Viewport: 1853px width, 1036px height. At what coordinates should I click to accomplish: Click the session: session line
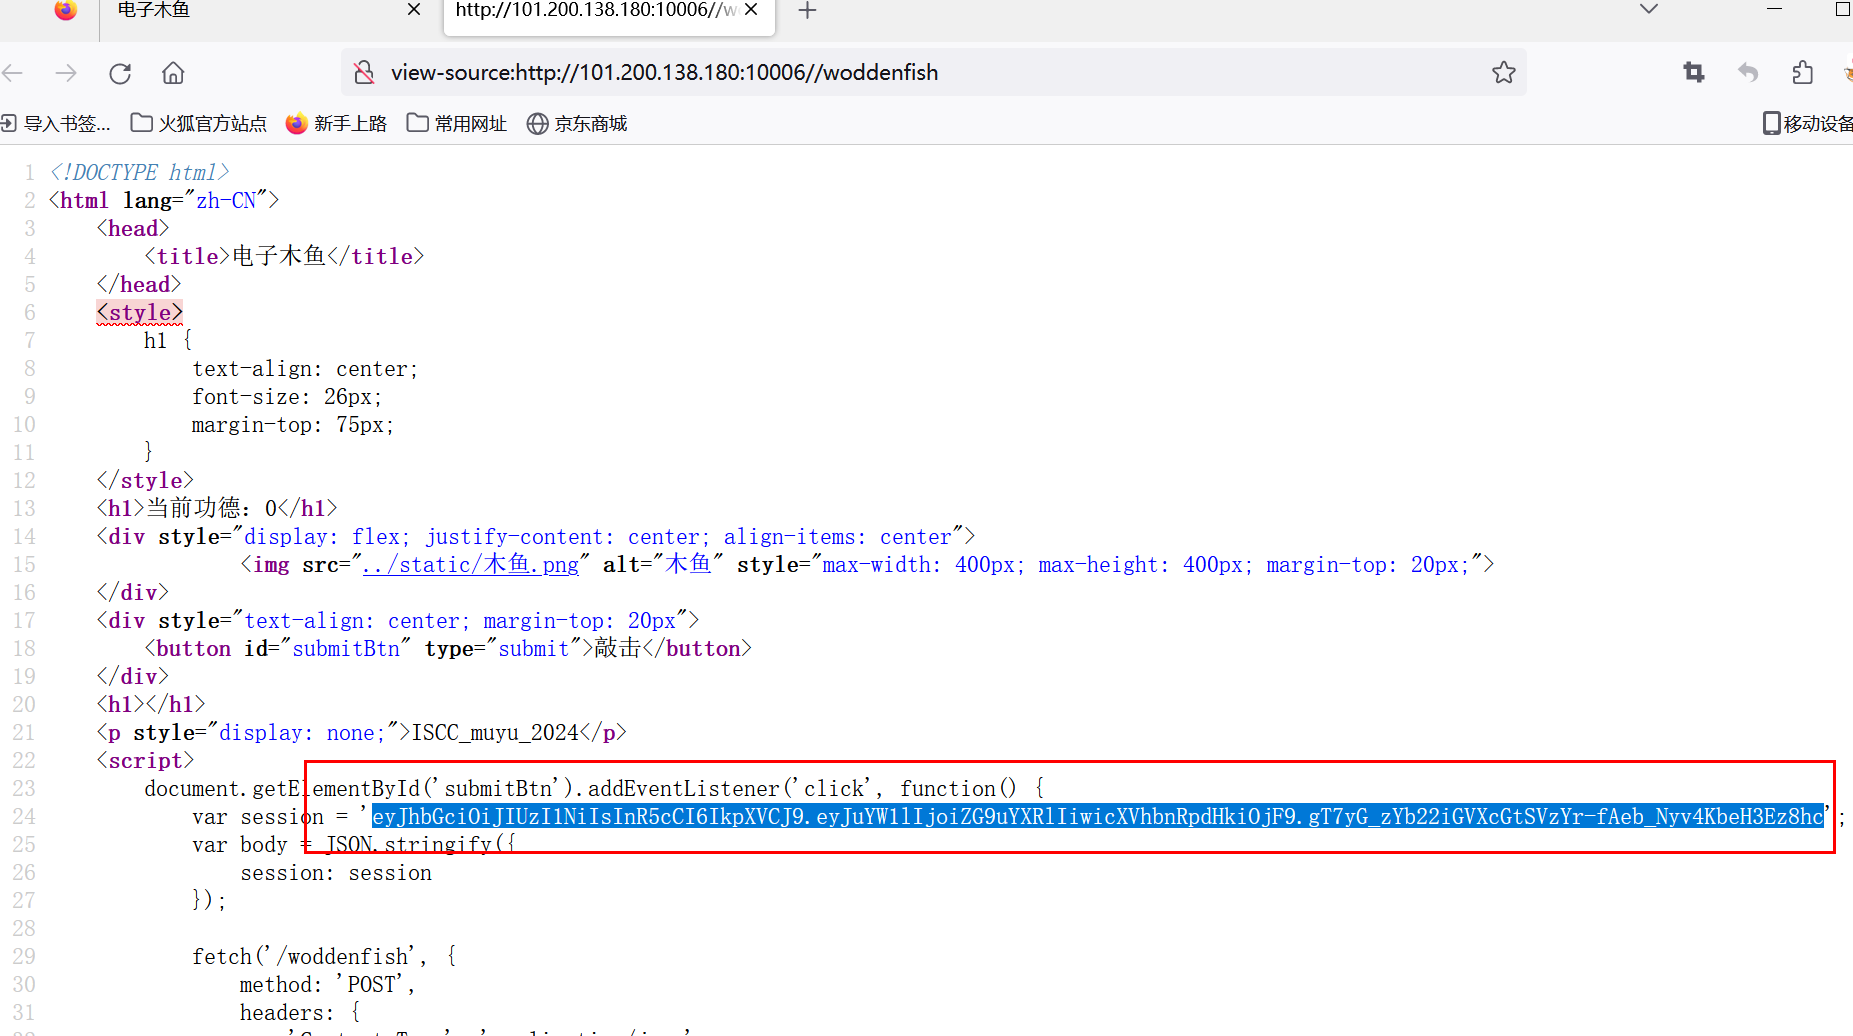(336, 873)
